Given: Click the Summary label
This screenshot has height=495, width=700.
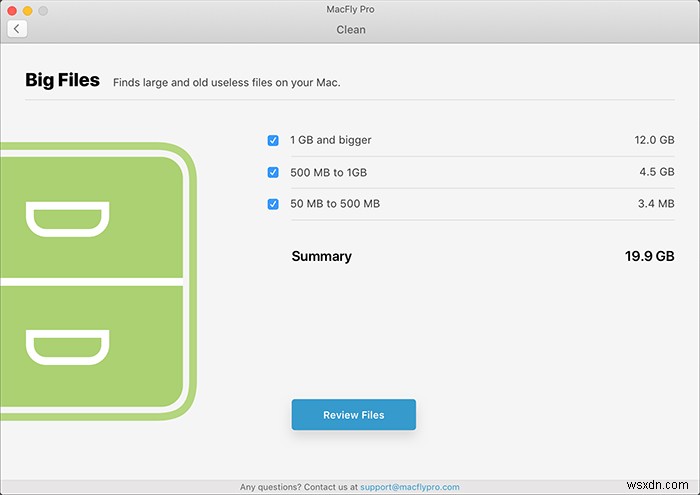Looking at the screenshot, I should [321, 256].
